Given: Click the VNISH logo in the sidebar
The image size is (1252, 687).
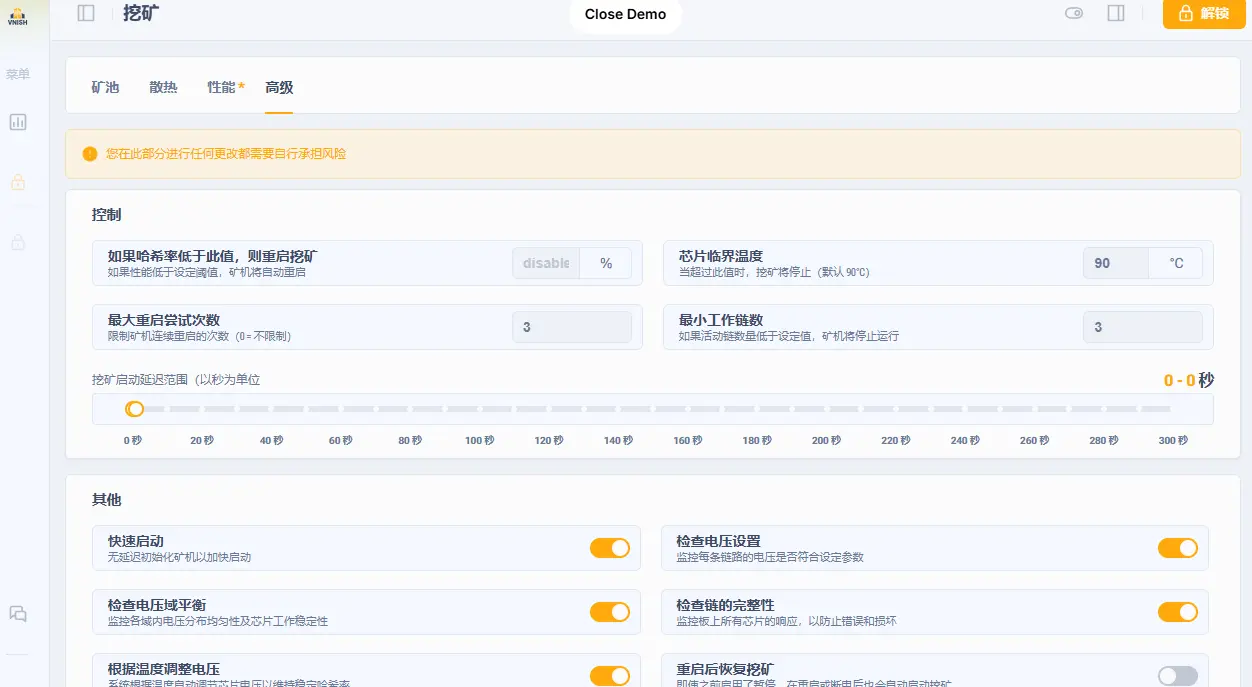Looking at the screenshot, I should (17, 15).
